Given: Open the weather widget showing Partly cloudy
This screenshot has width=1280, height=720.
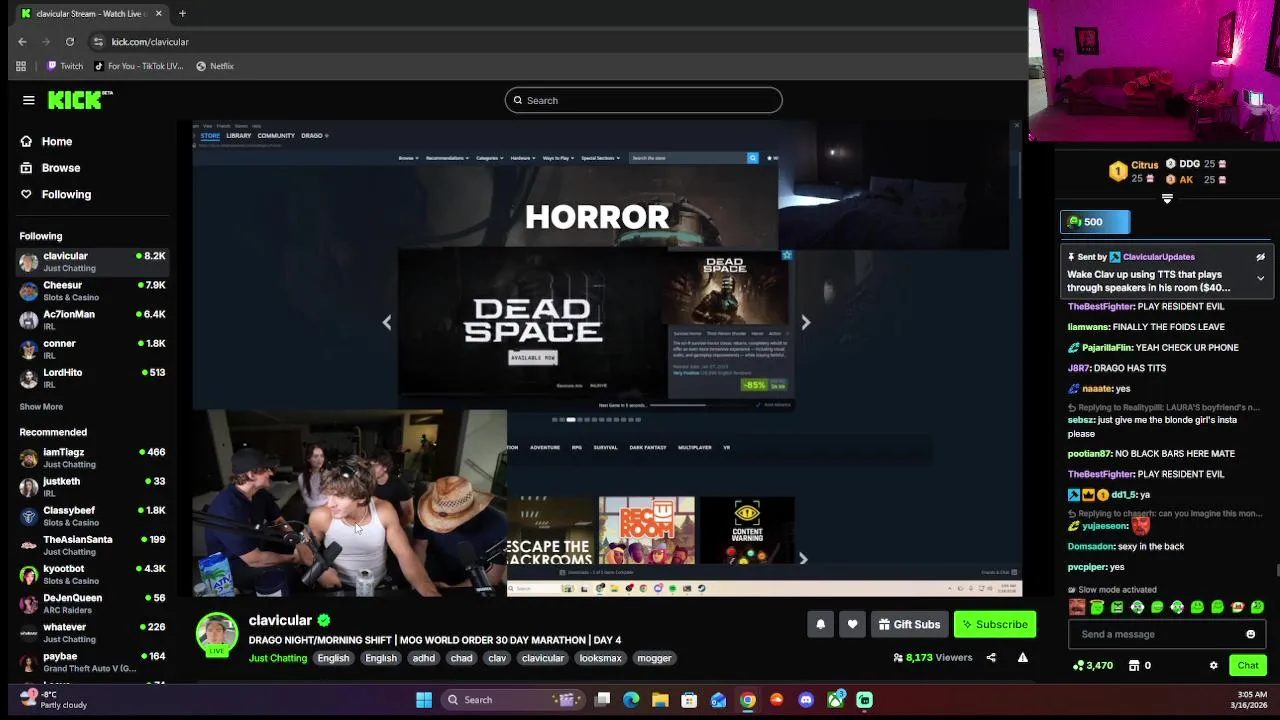Looking at the screenshot, I should (55, 700).
